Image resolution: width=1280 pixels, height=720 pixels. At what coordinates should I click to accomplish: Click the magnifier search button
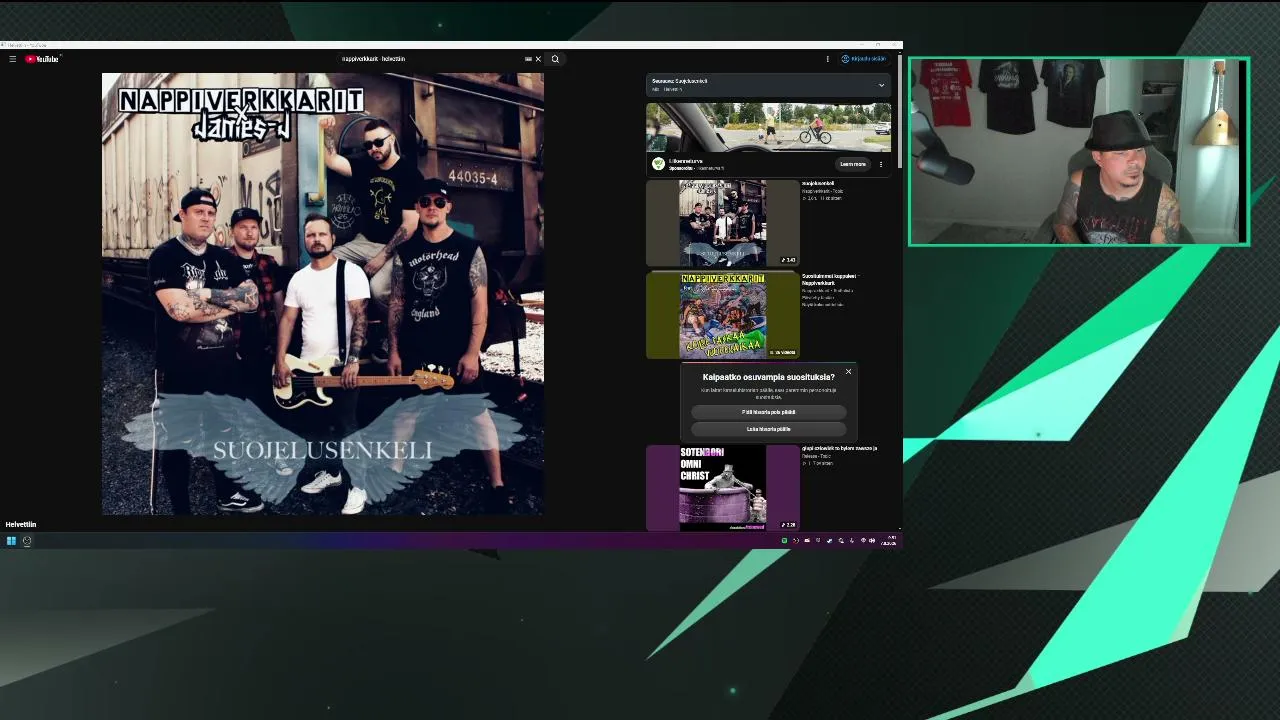(x=555, y=59)
